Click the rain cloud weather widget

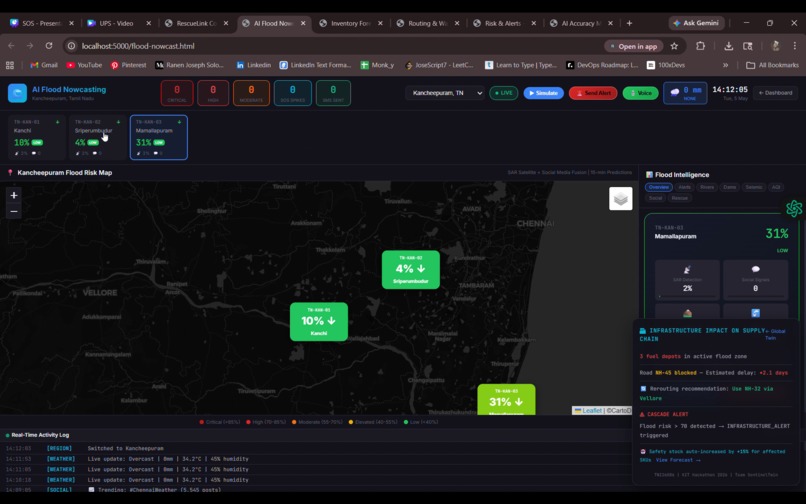point(685,93)
